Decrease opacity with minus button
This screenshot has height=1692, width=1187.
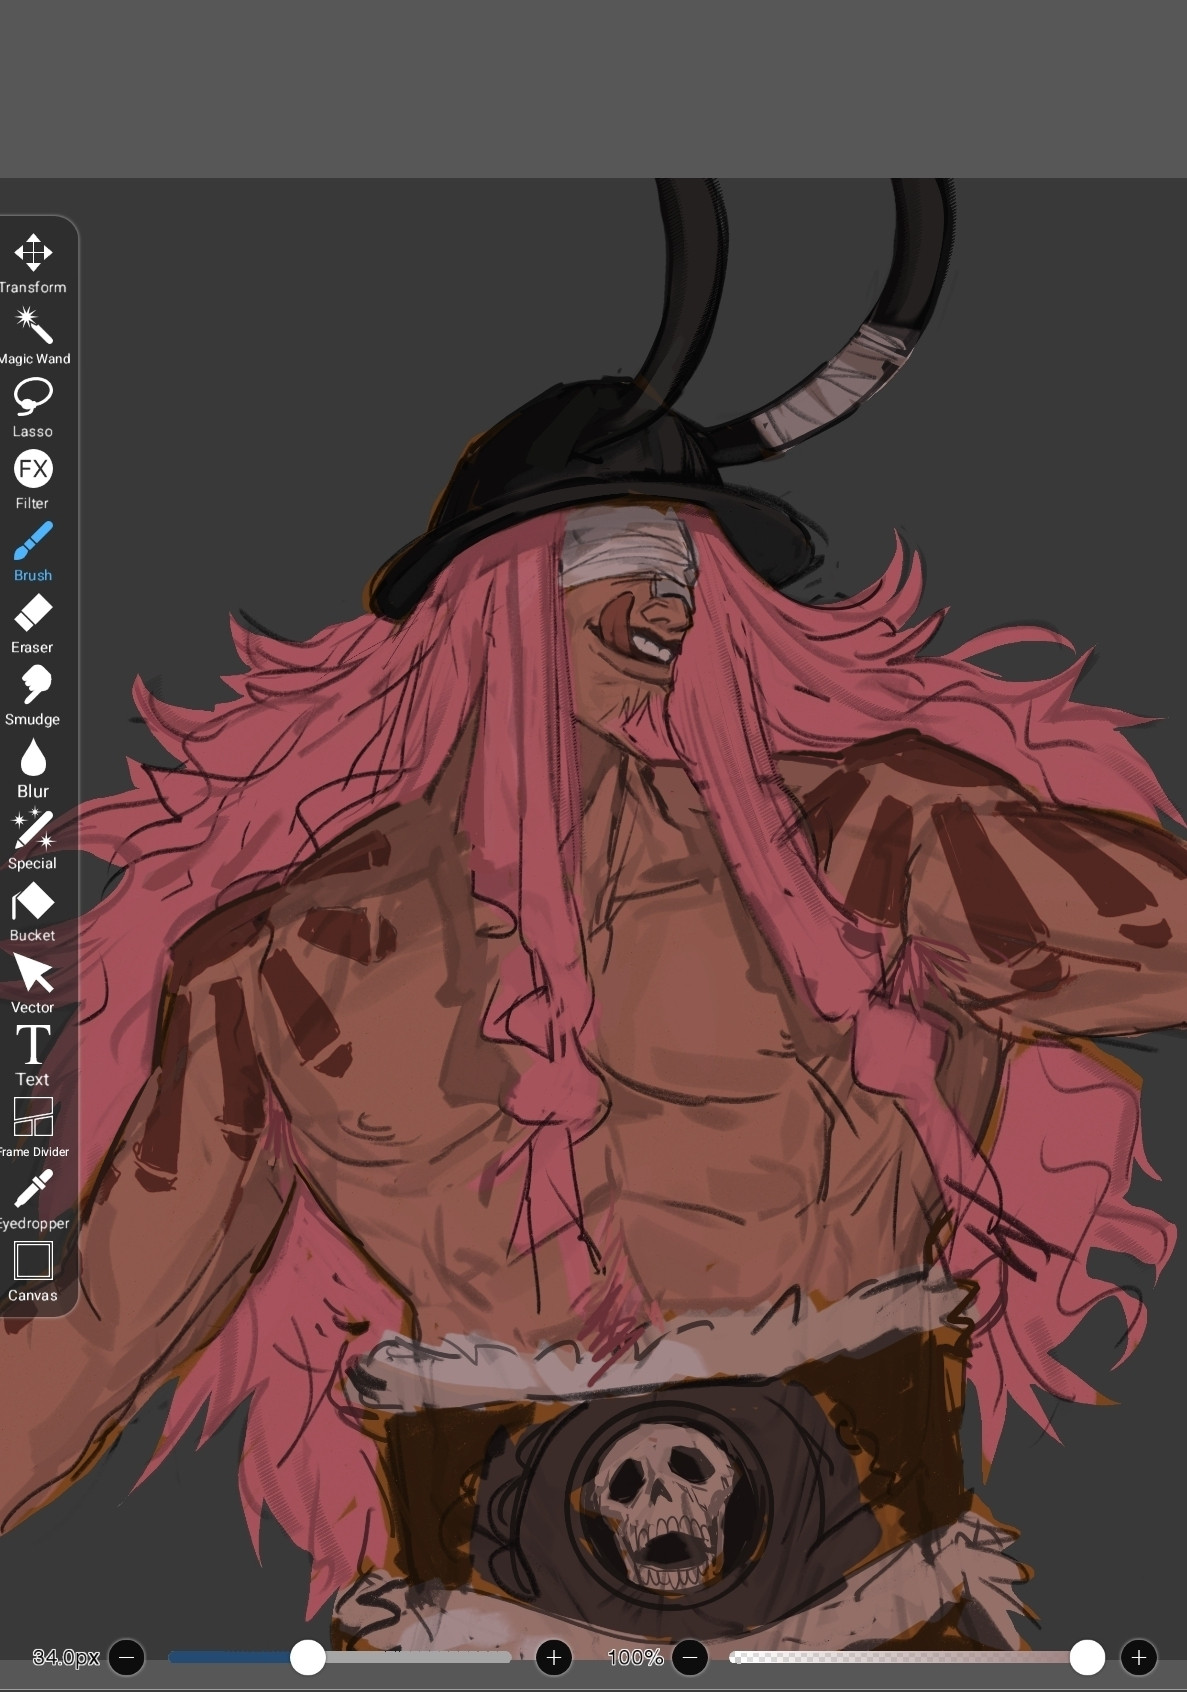coord(690,1657)
